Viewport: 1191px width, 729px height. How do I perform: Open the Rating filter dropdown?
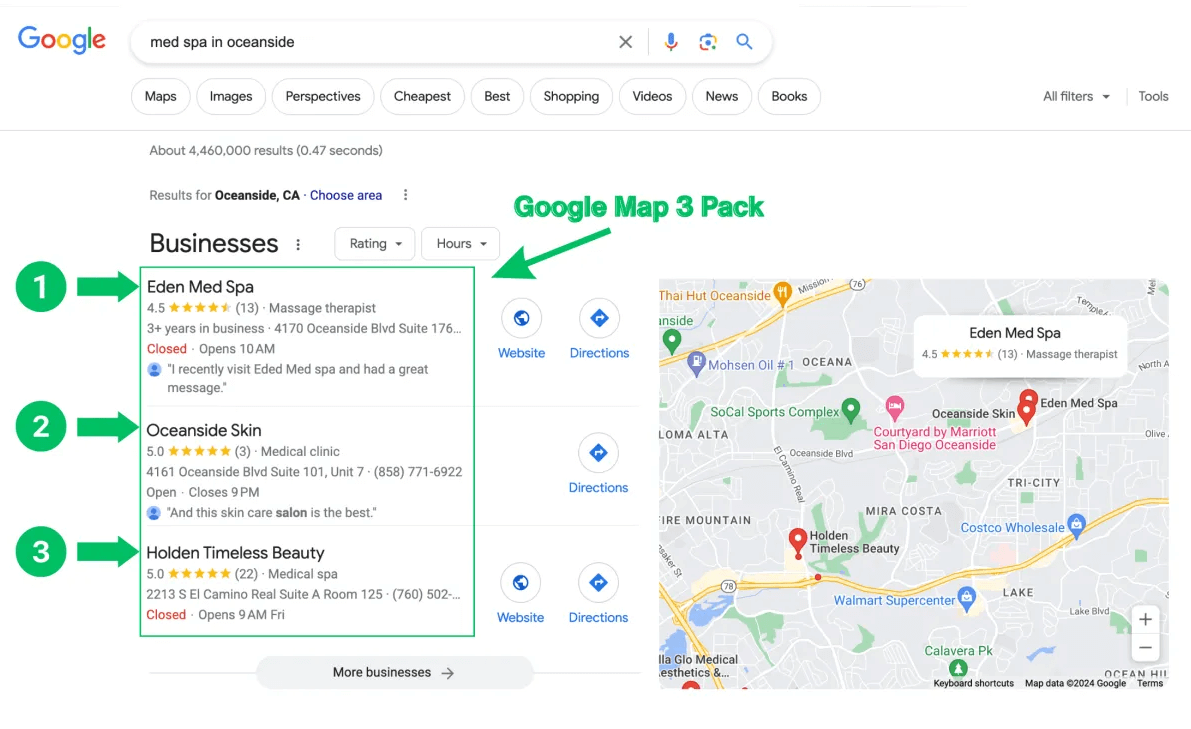click(x=374, y=243)
